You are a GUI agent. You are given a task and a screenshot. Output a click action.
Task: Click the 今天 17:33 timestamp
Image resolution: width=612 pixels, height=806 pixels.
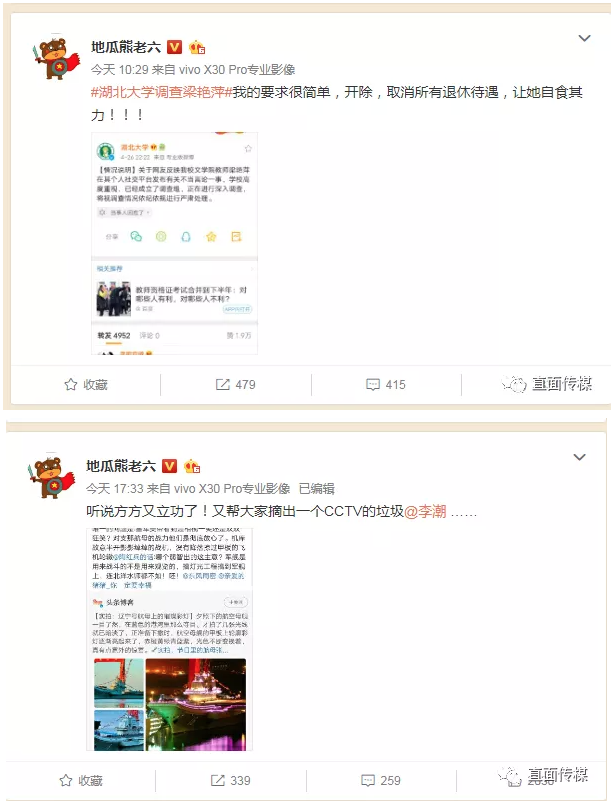[114, 488]
